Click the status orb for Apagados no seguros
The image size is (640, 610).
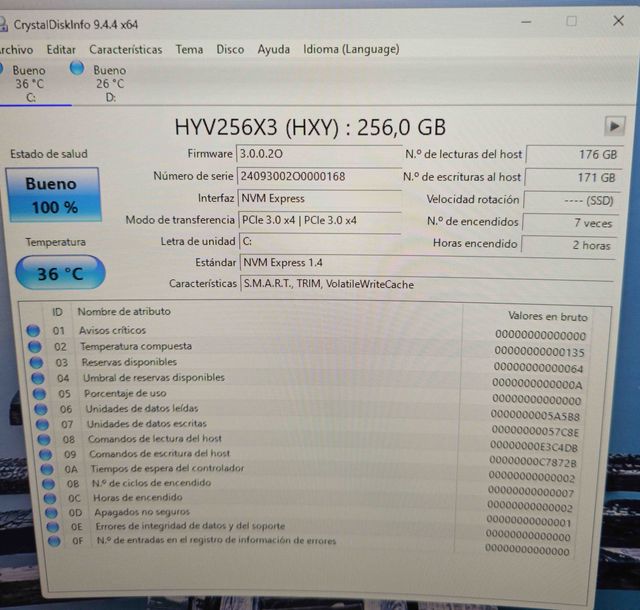tap(51, 513)
